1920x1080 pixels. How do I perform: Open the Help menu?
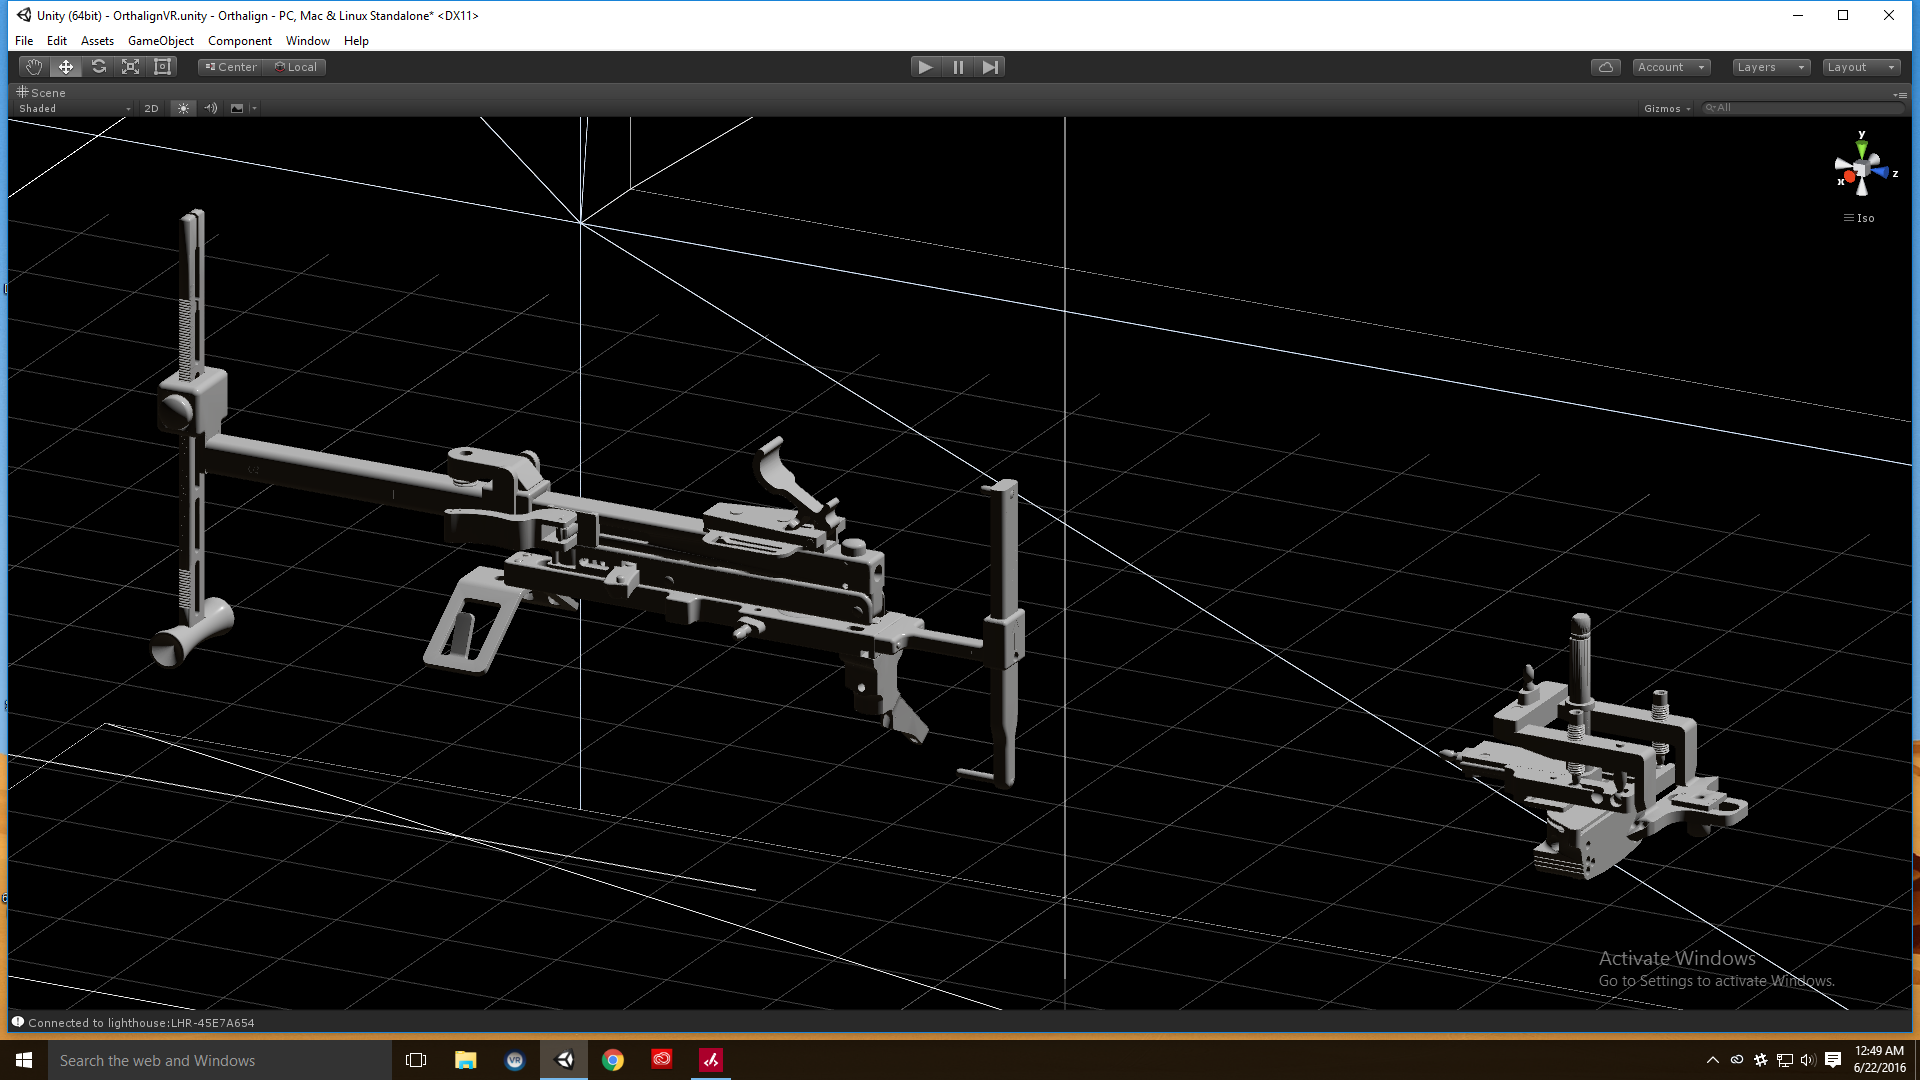click(x=356, y=41)
